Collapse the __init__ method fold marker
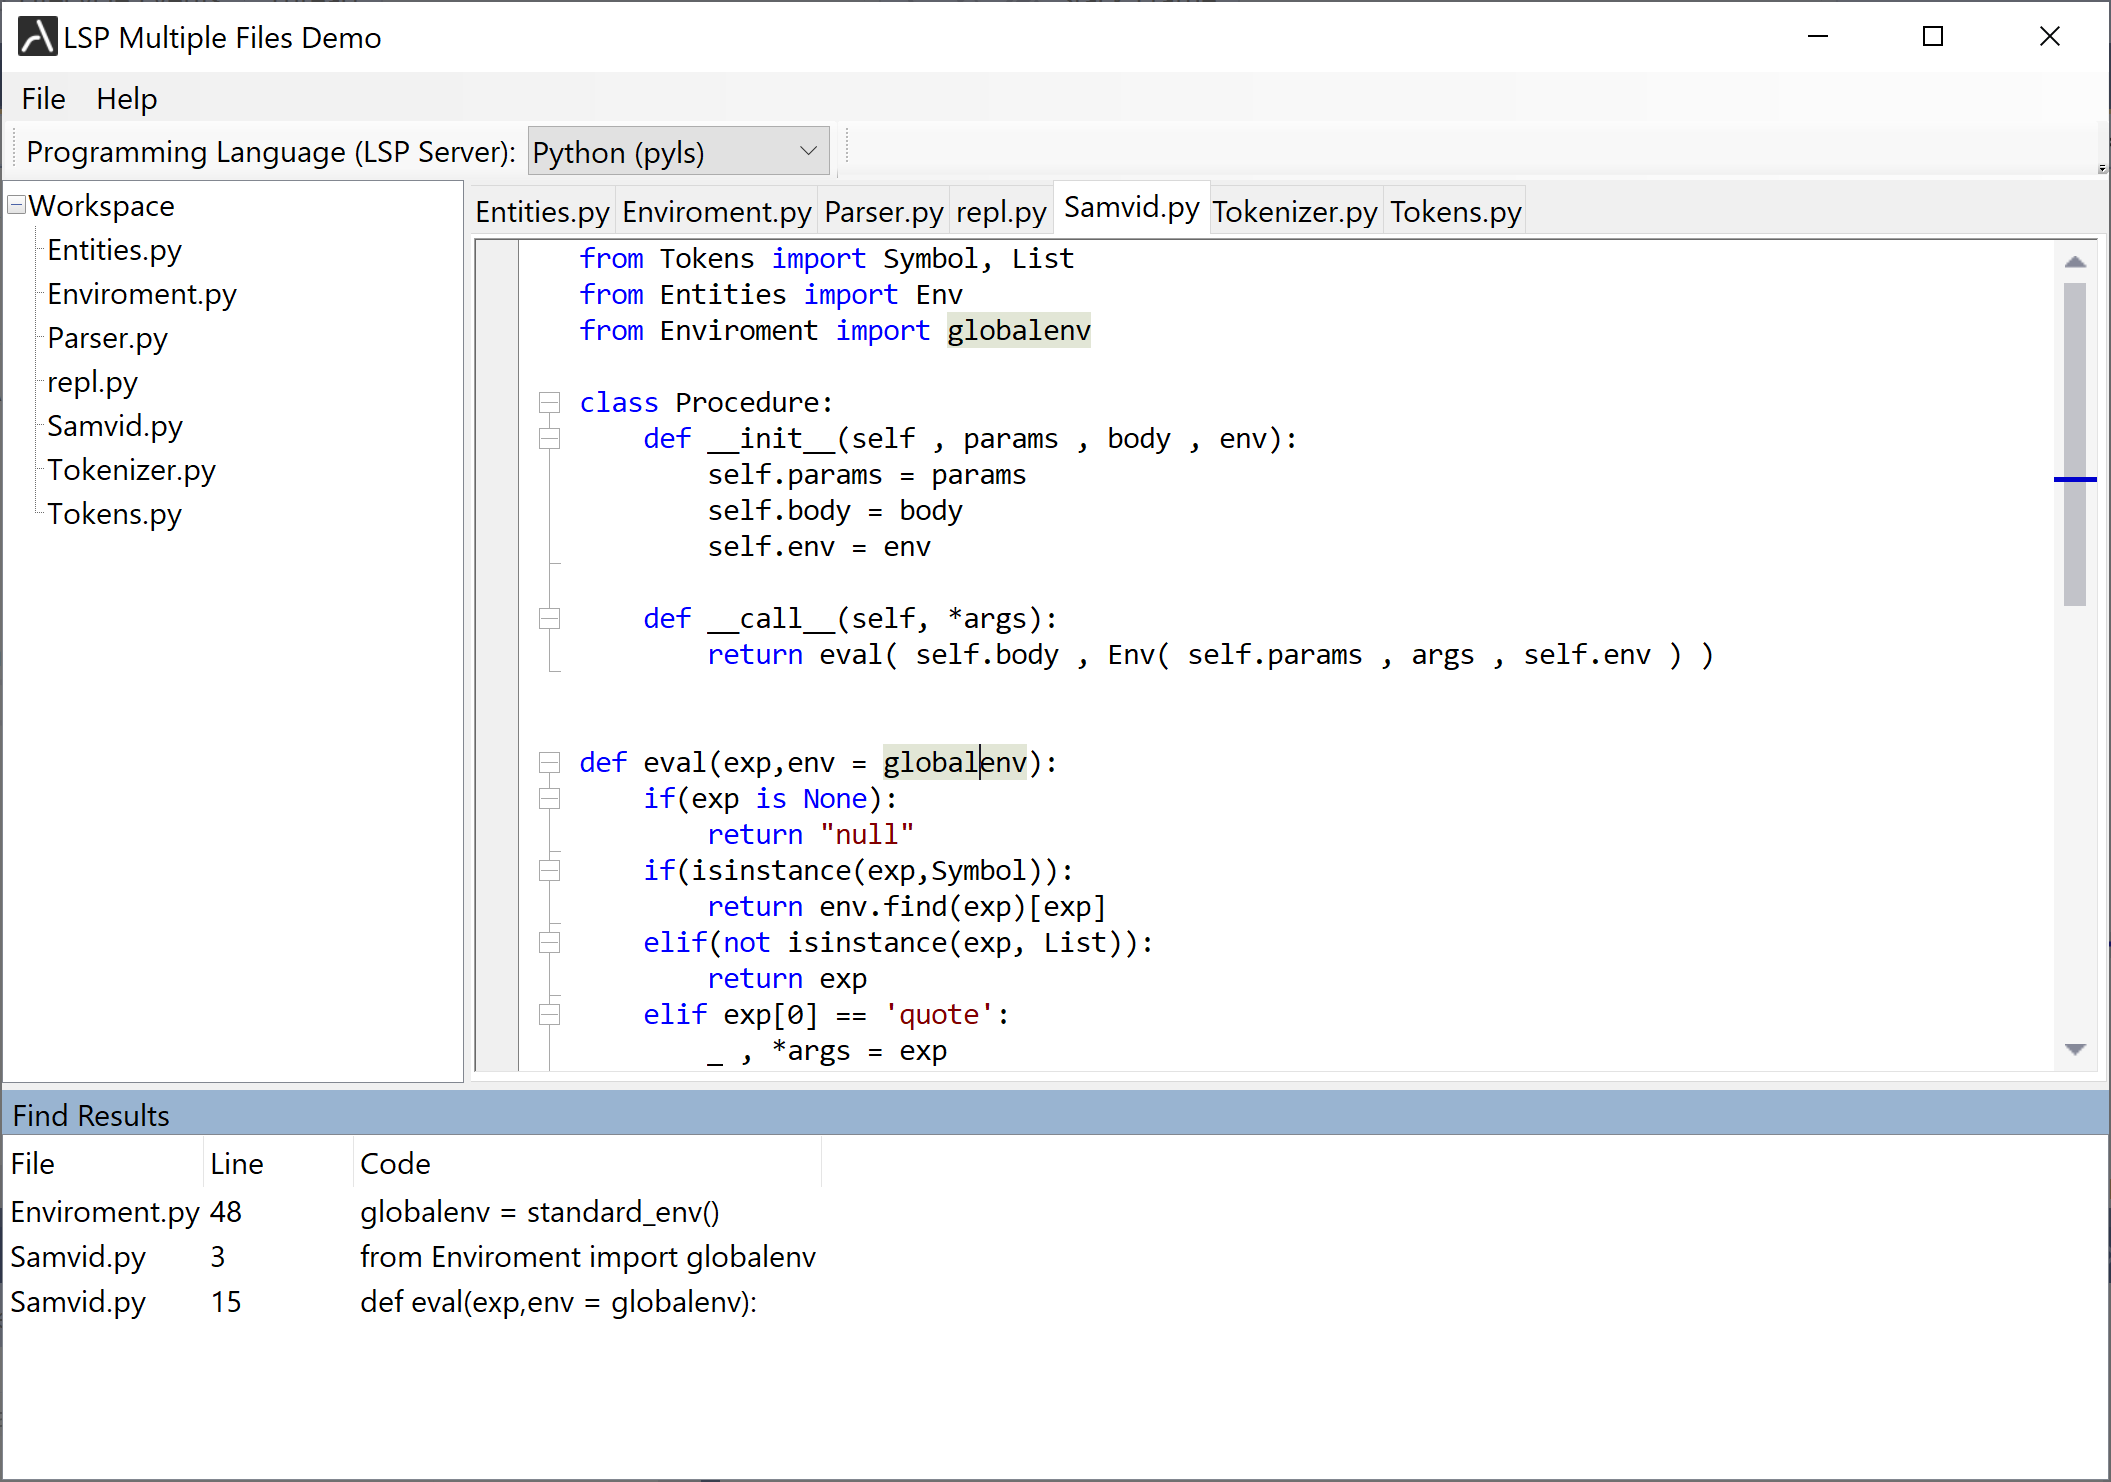Viewport: 2111px width, 1482px height. coord(549,438)
